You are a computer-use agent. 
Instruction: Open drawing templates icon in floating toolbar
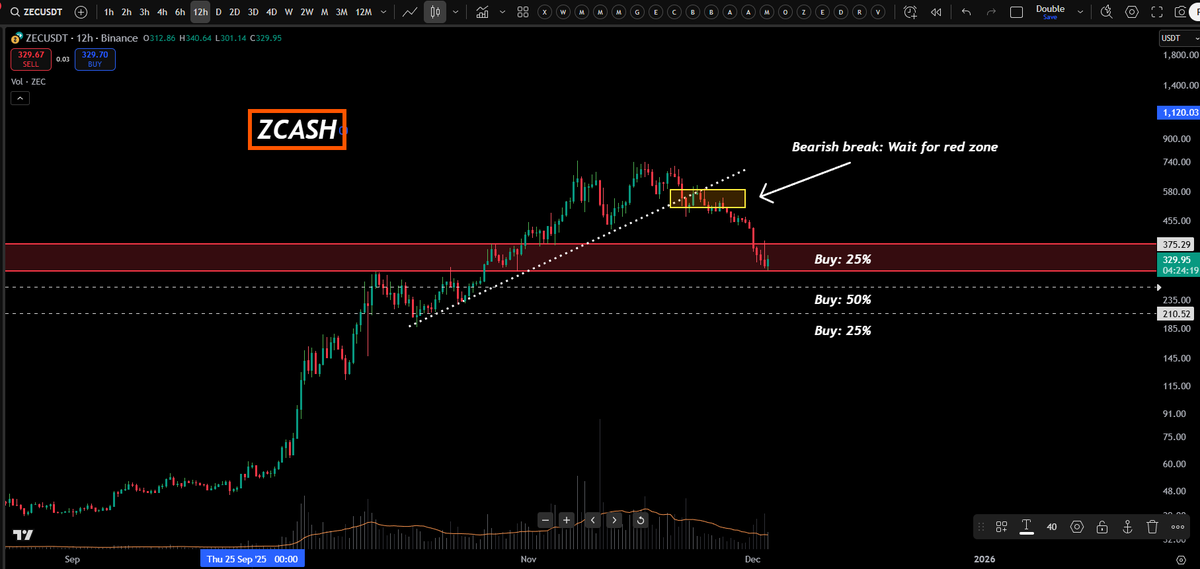pos(1001,526)
